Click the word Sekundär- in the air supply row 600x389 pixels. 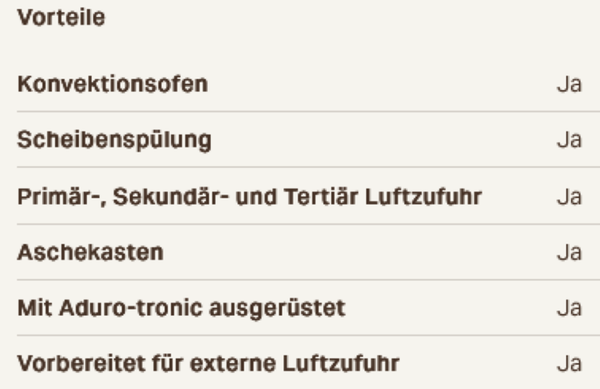click(x=171, y=197)
